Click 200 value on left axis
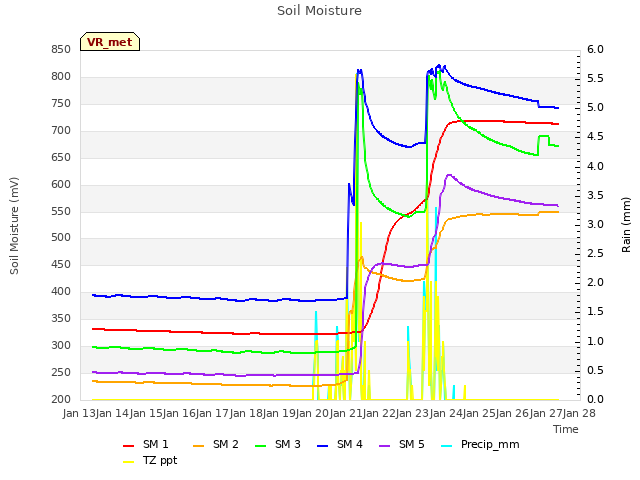The width and height of the screenshot is (640, 480). [x=61, y=400]
